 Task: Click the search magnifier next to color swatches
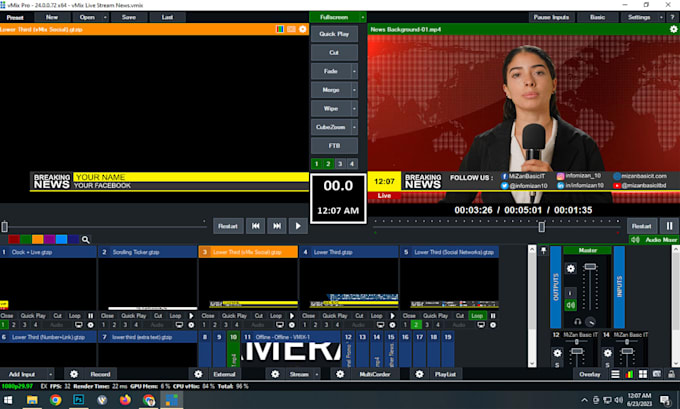pyautogui.click(x=86, y=240)
